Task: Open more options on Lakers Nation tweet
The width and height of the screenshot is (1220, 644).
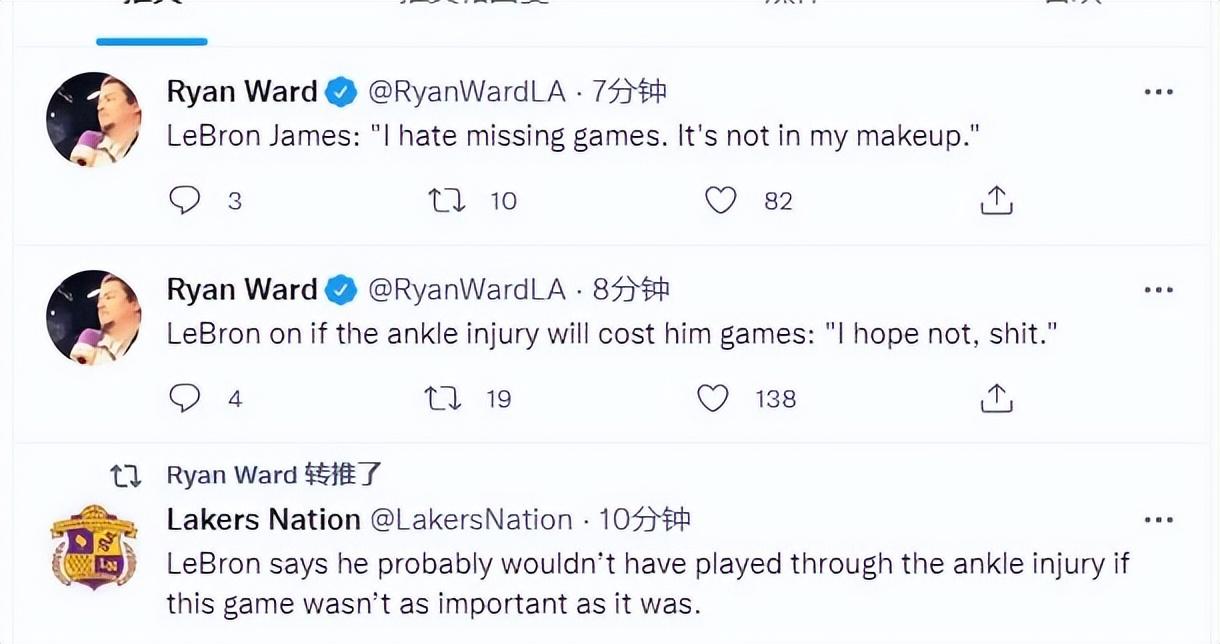Action: point(1158,520)
